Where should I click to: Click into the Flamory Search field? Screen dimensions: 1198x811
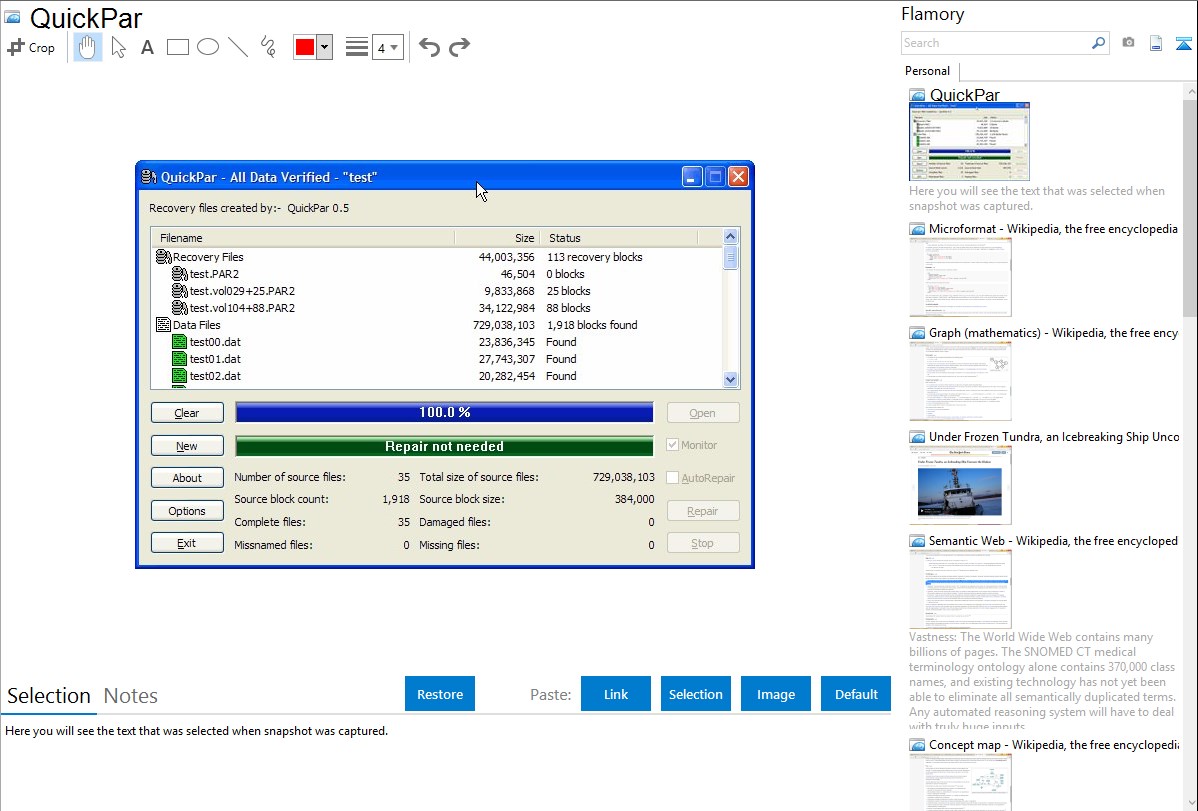pyautogui.click(x=995, y=43)
